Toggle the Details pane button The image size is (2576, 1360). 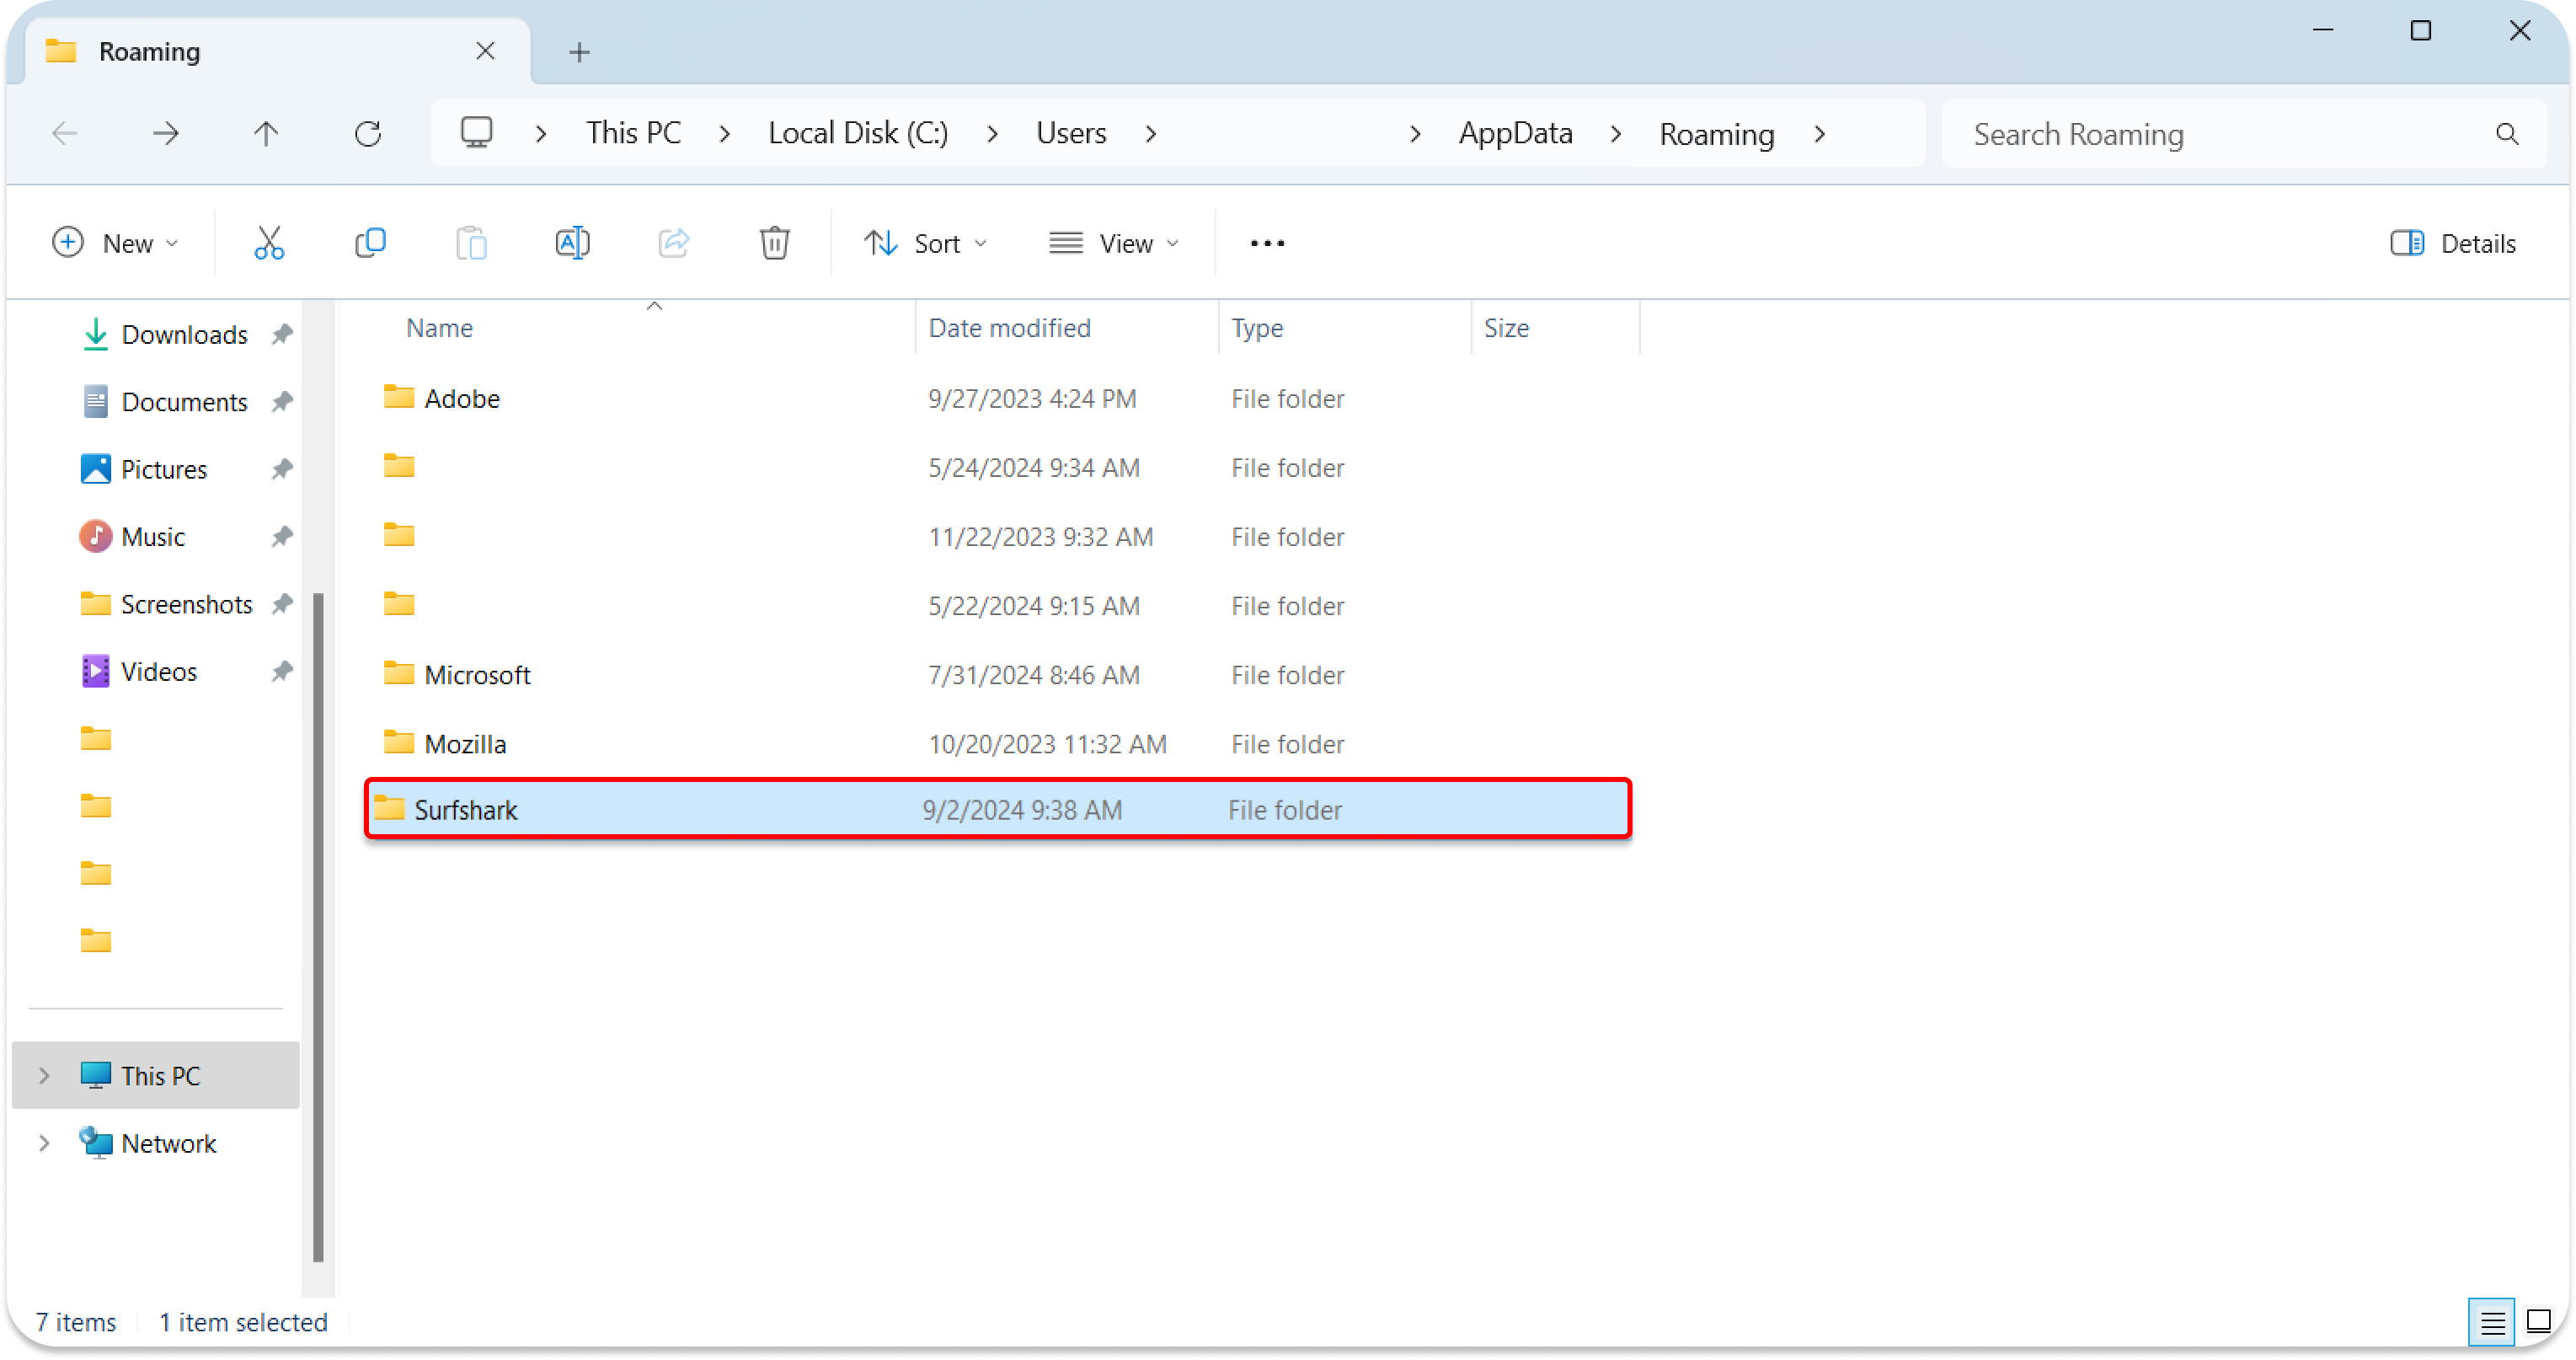2453,243
